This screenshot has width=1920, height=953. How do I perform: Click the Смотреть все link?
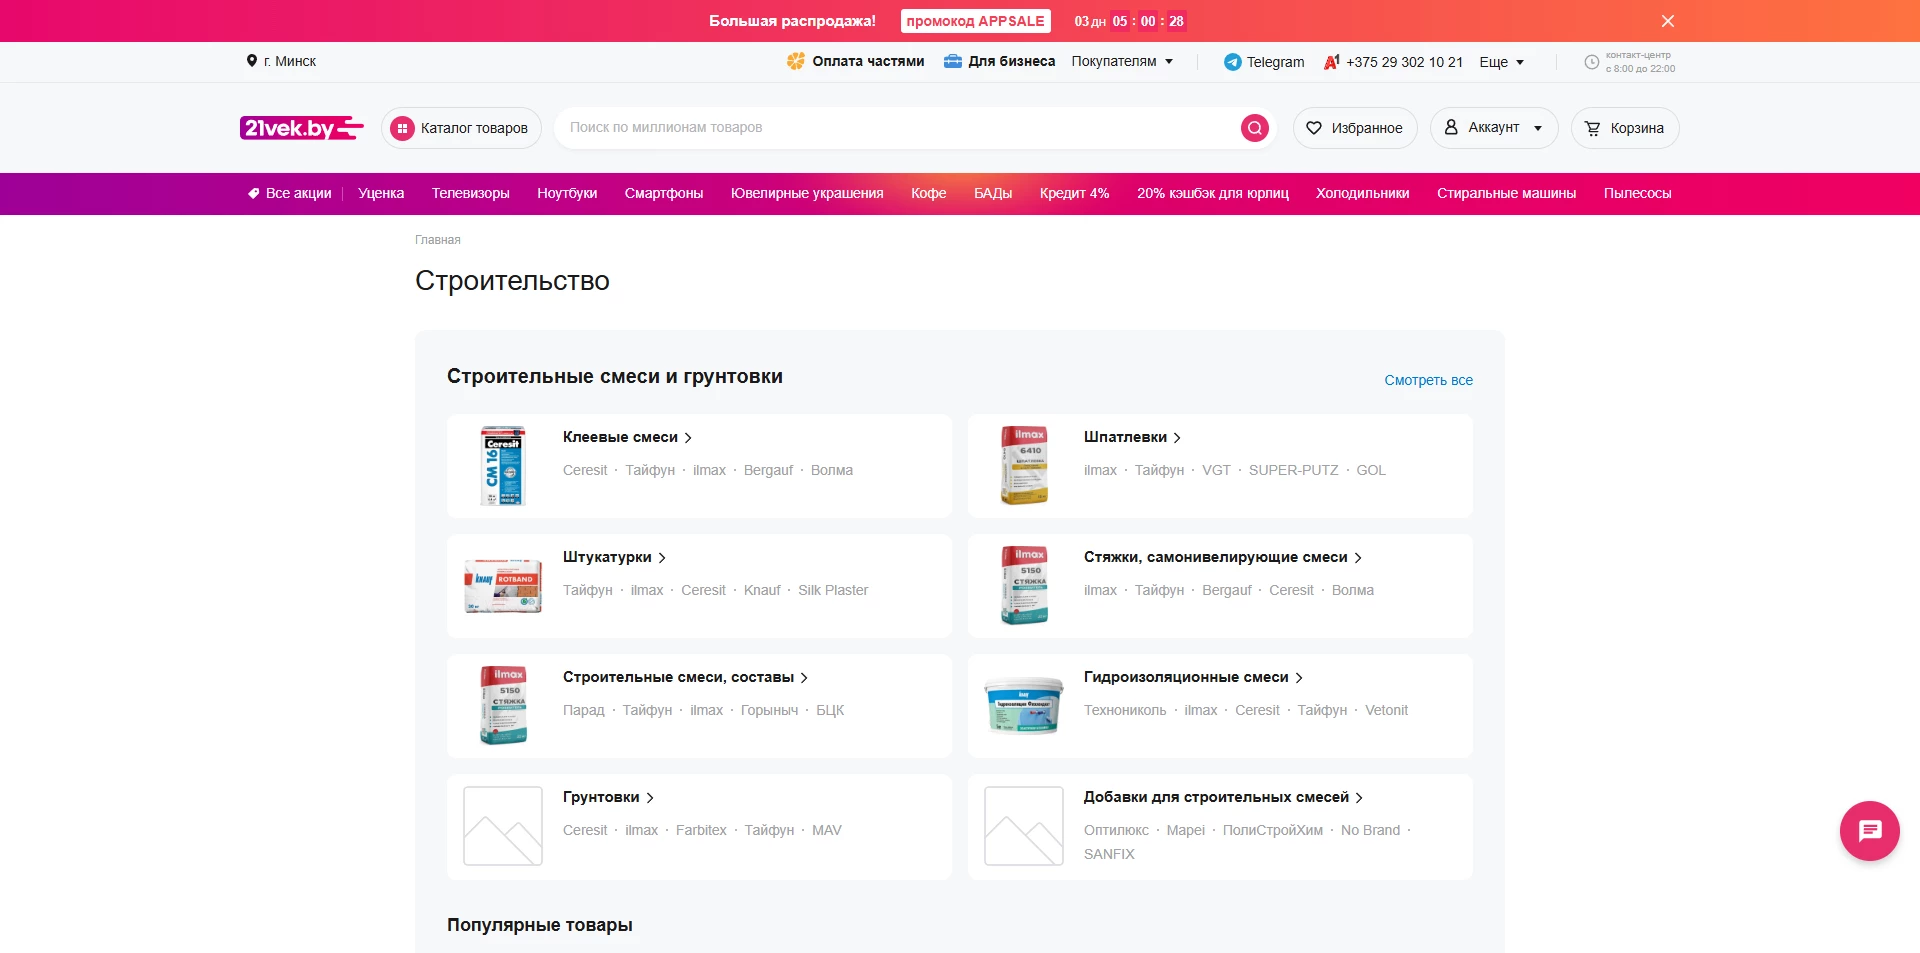1428,380
